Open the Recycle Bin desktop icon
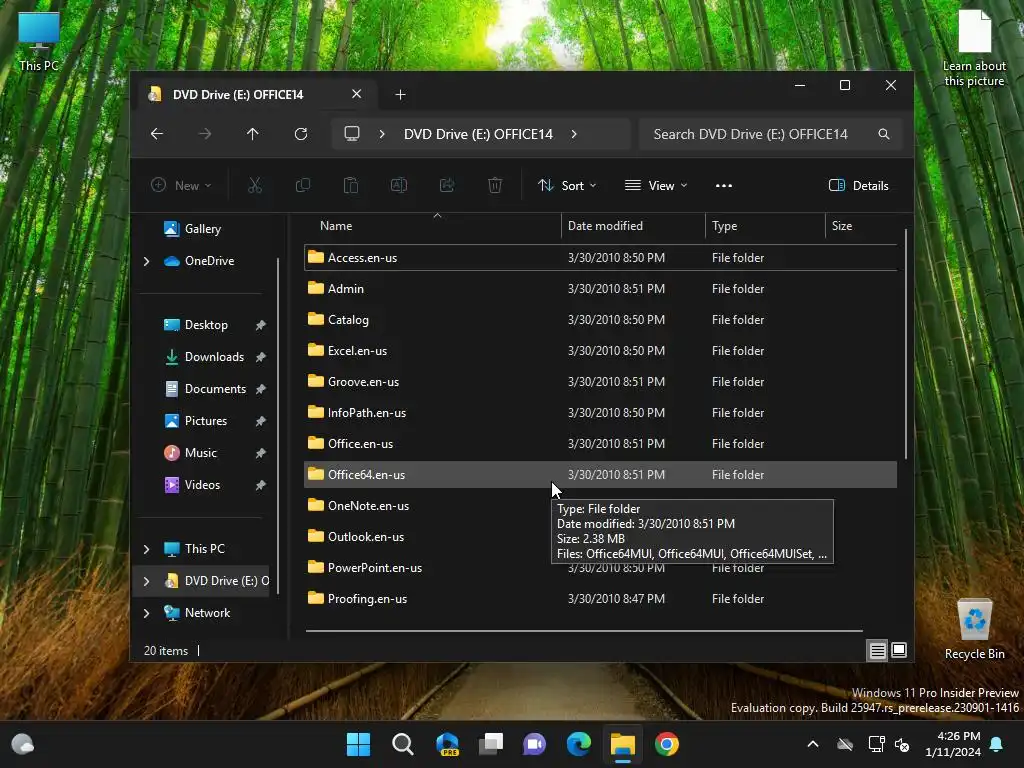This screenshot has width=1024, height=768. (974, 630)
